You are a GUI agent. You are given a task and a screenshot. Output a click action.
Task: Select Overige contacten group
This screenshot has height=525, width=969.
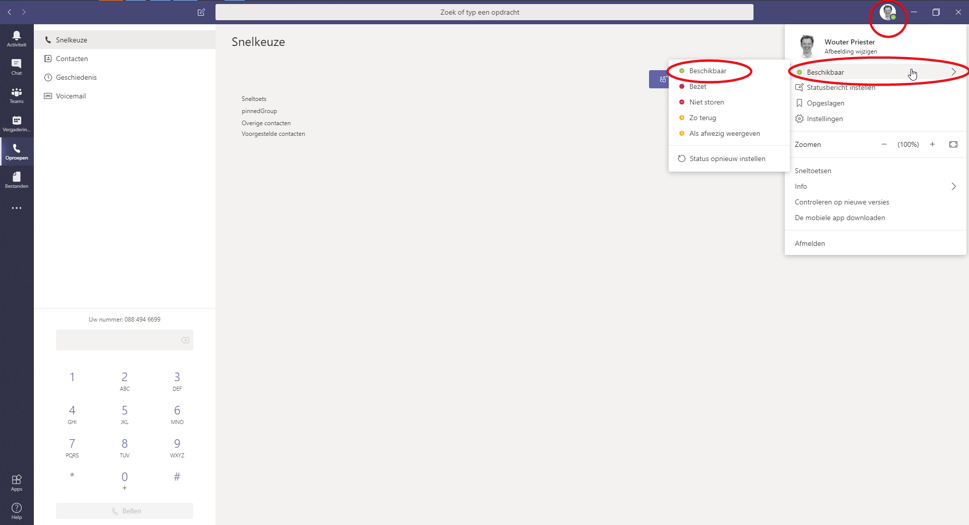tap(266, 123)
